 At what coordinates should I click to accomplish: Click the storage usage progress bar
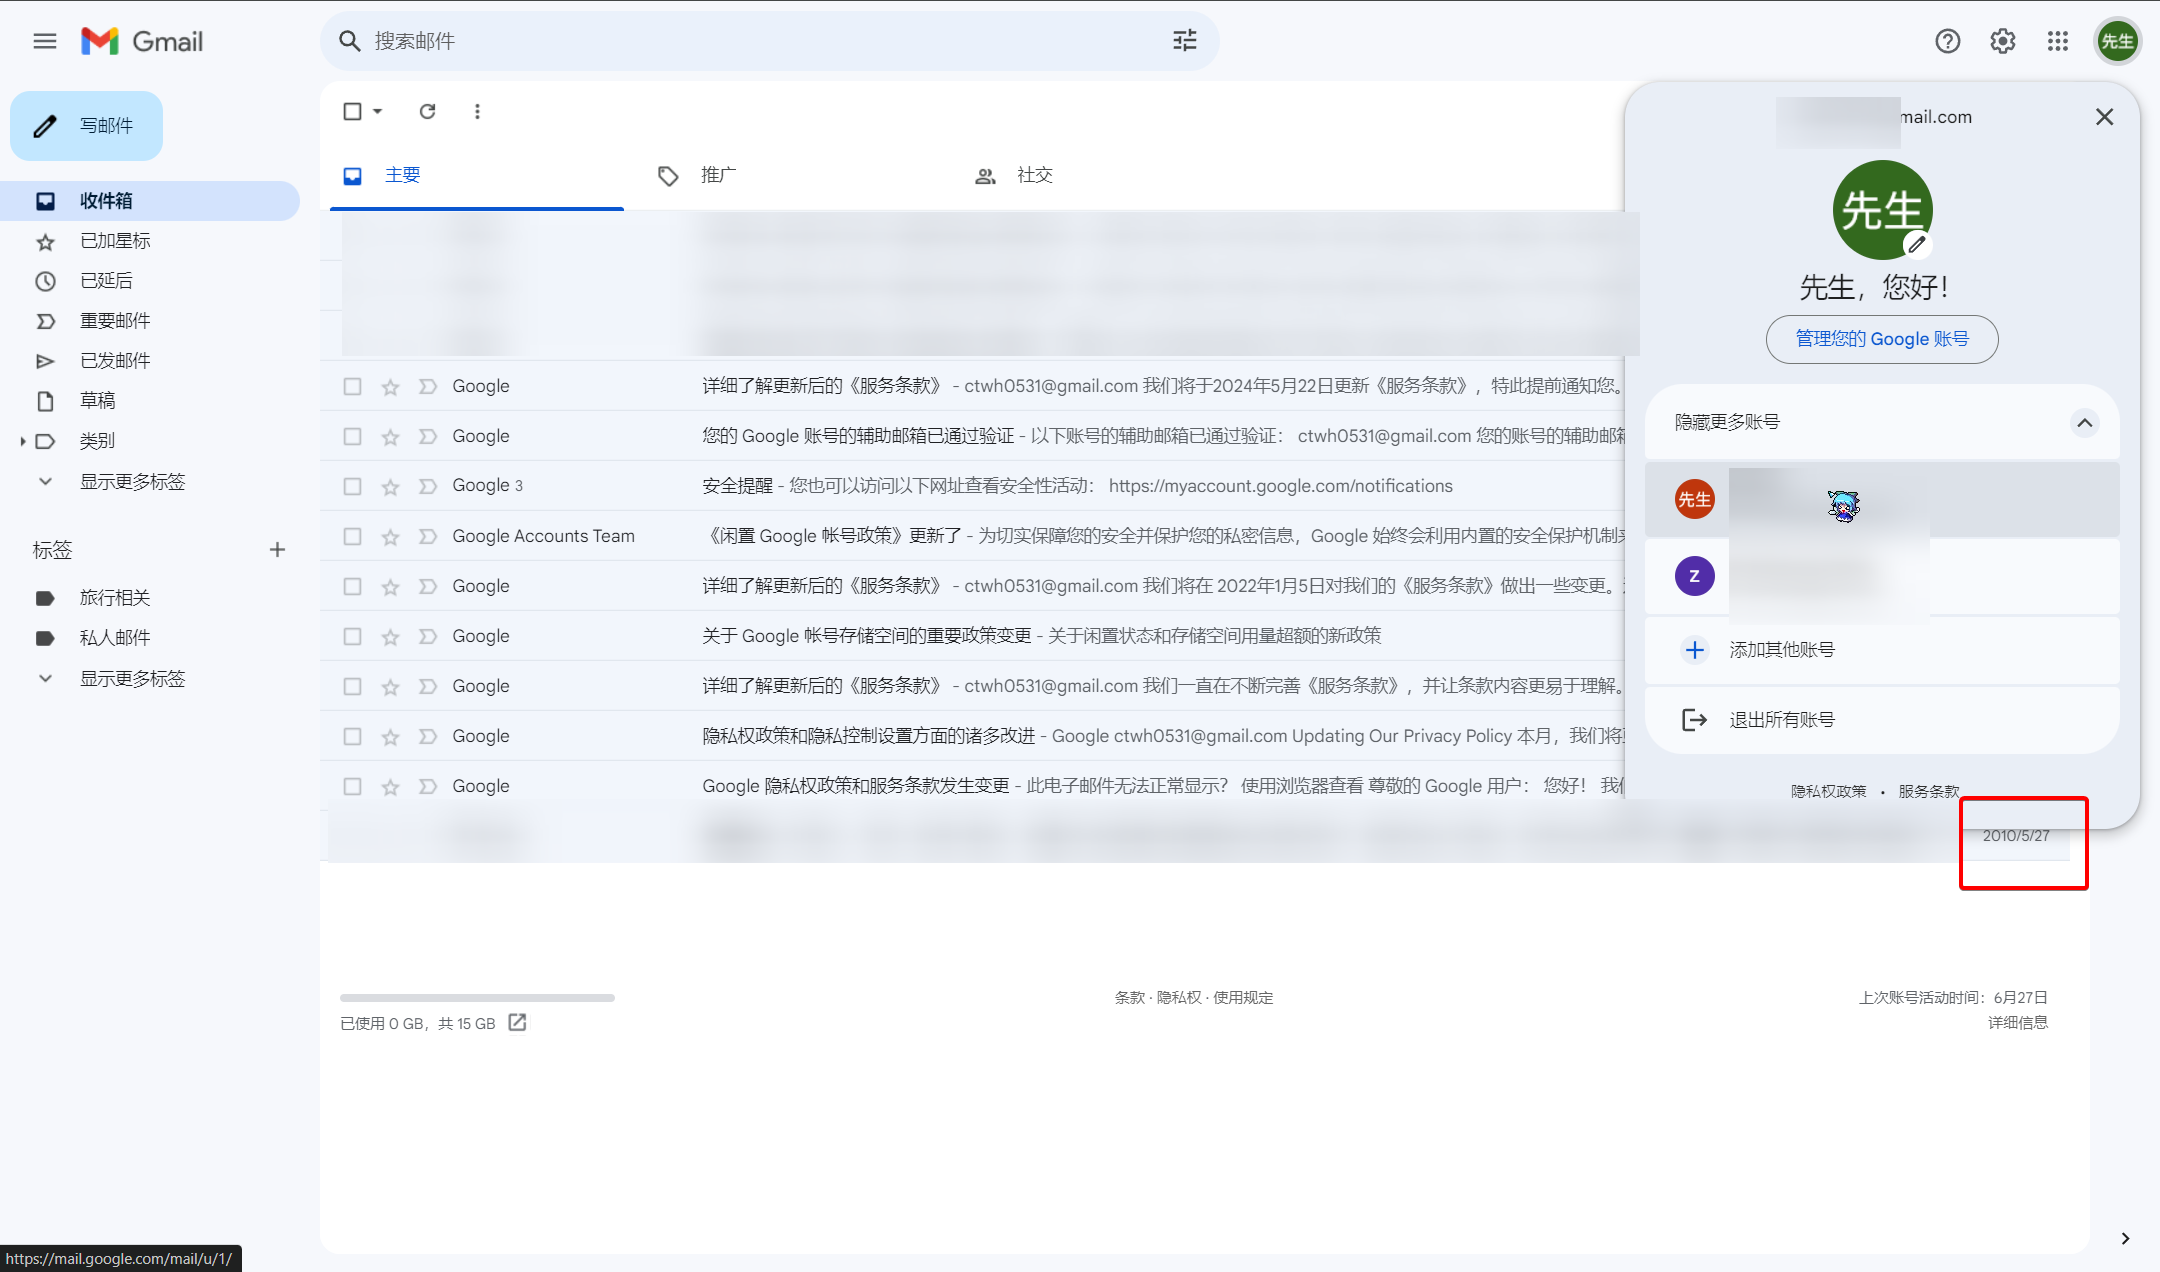[477, 998]
